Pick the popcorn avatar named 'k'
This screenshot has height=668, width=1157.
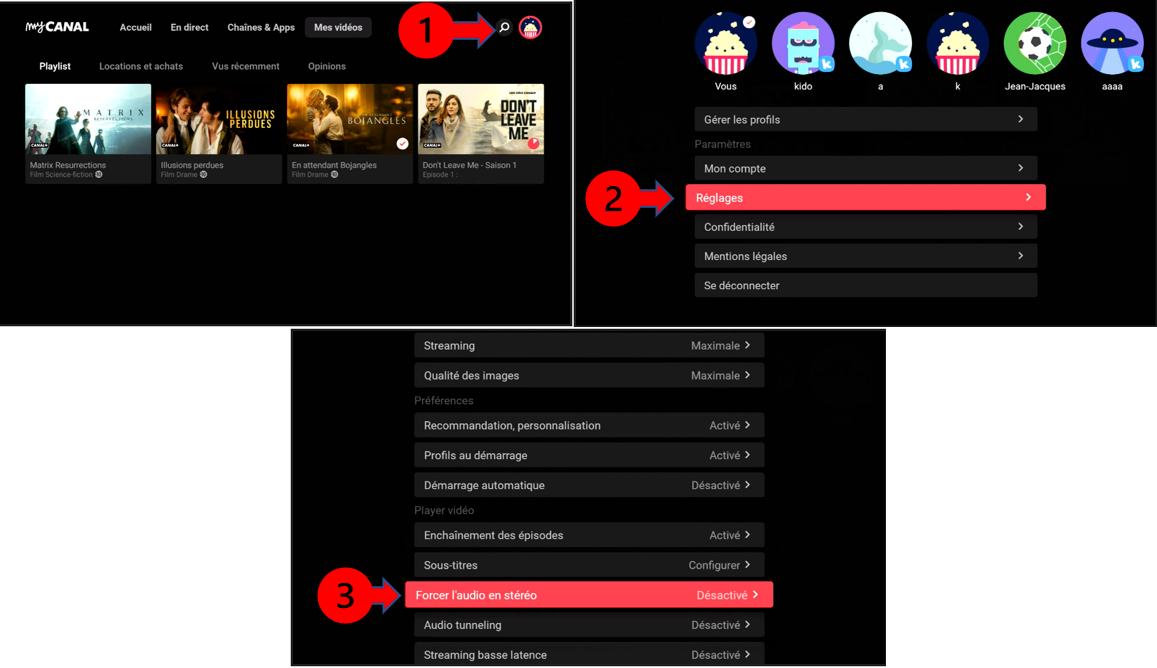point(958,44)
